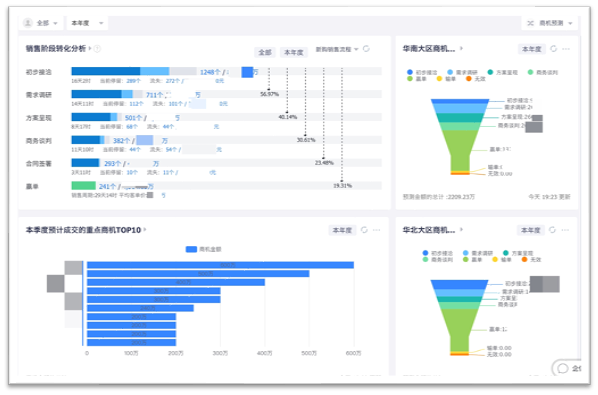Toggle 初步接洽 legend in 华南大区 chart
This screenshot has height=395, width=598.
[x=422, y=72]
